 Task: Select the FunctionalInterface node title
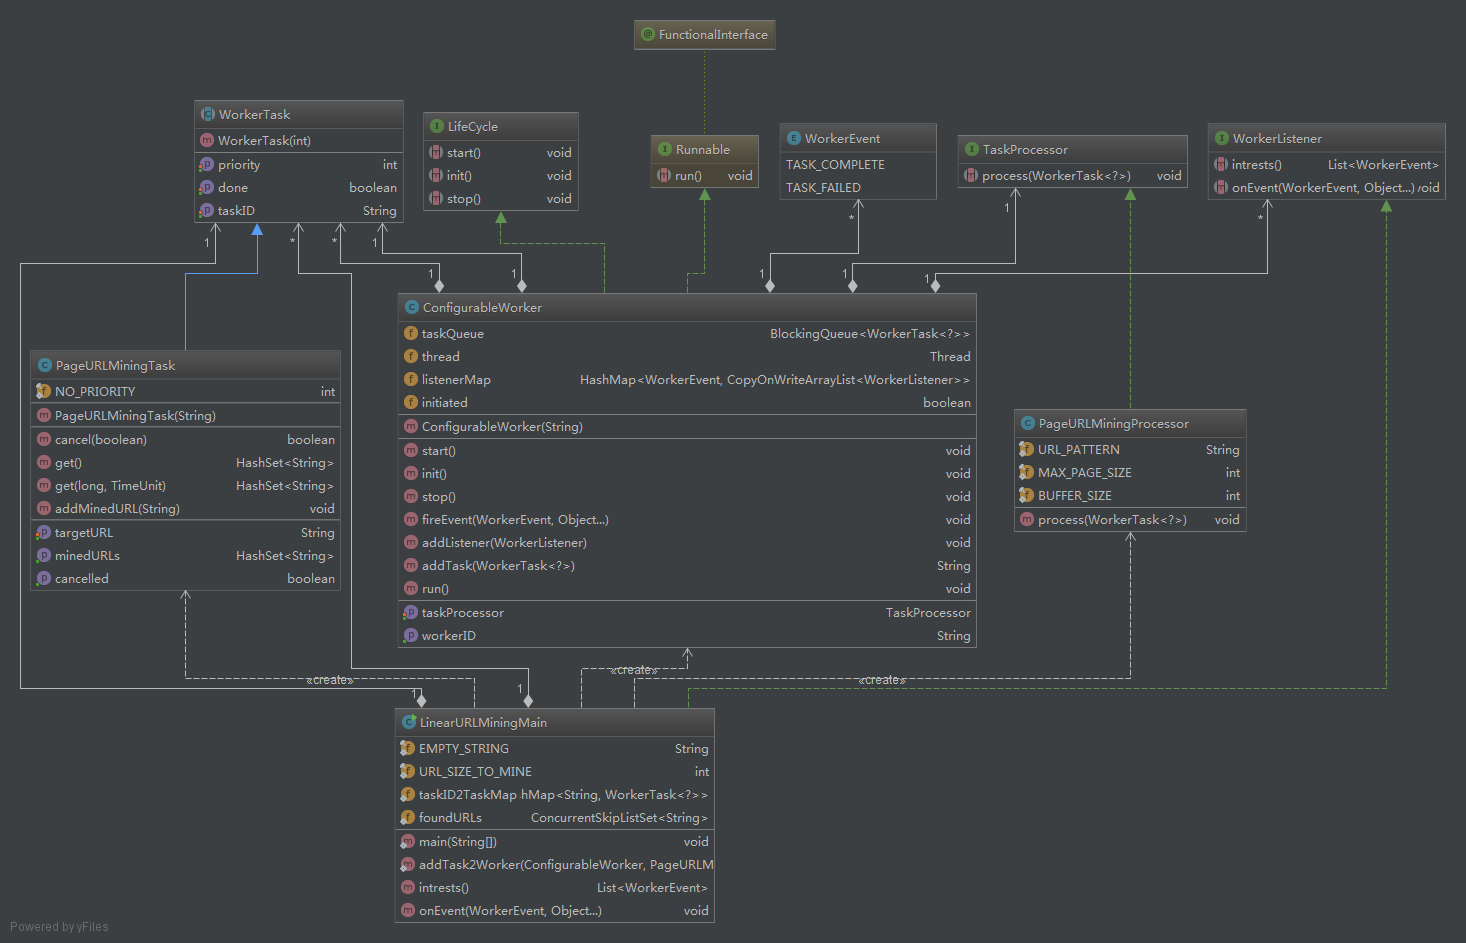point(713,34)
